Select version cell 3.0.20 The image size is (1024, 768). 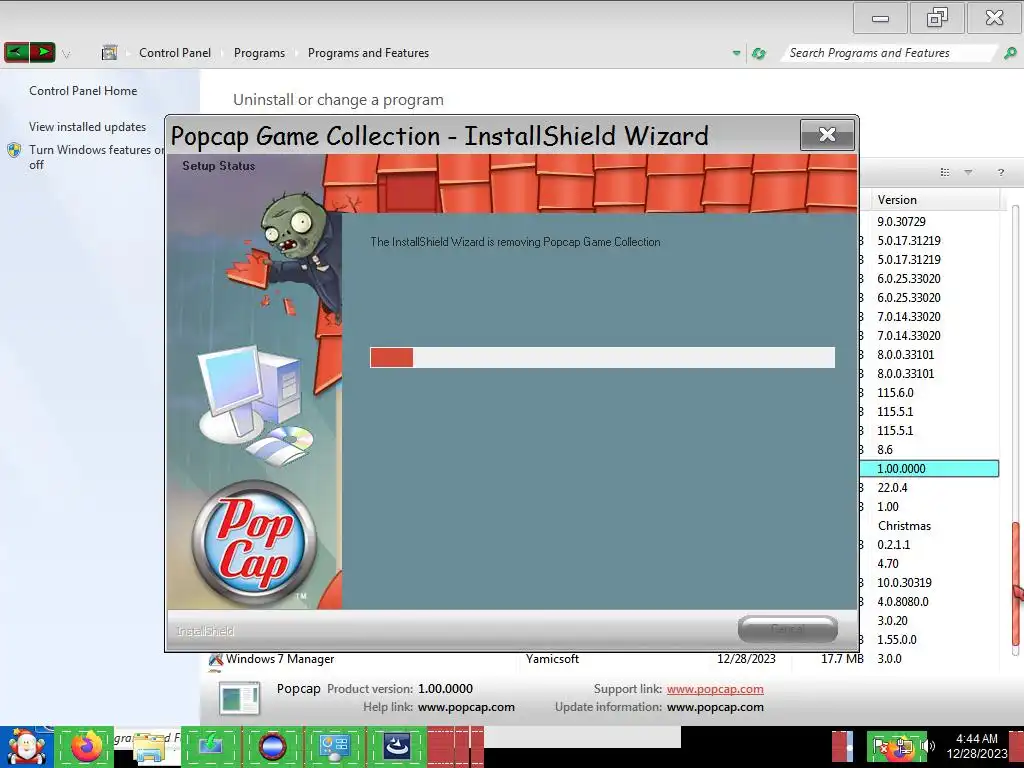[x=892, y=620]
